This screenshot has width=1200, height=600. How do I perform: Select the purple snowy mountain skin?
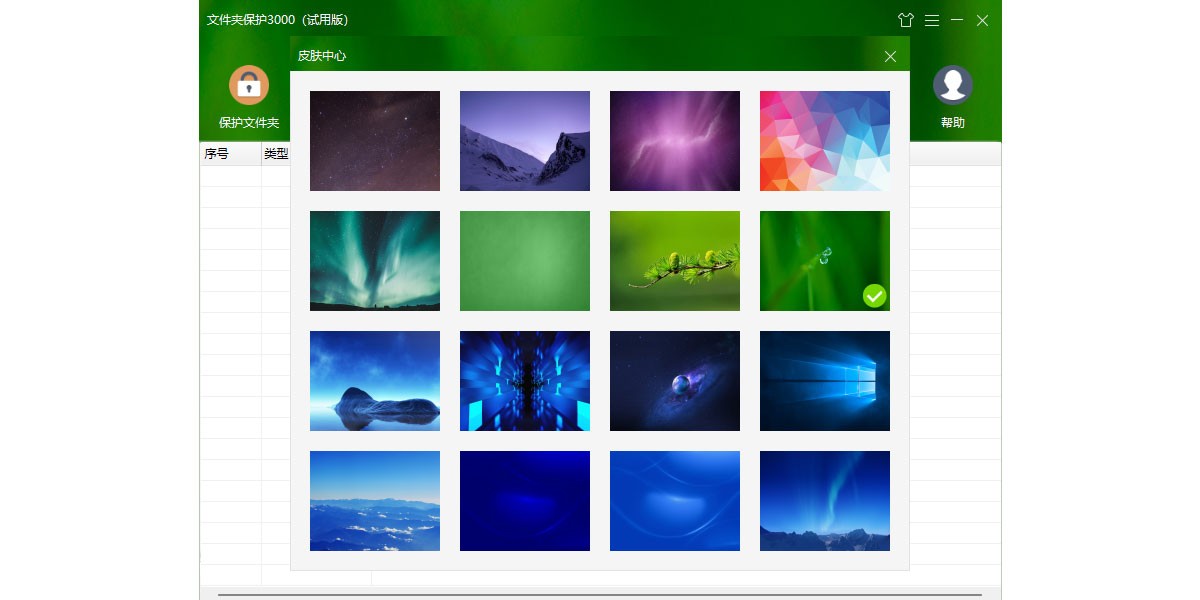pyautogui.click(x=525, y=141)
